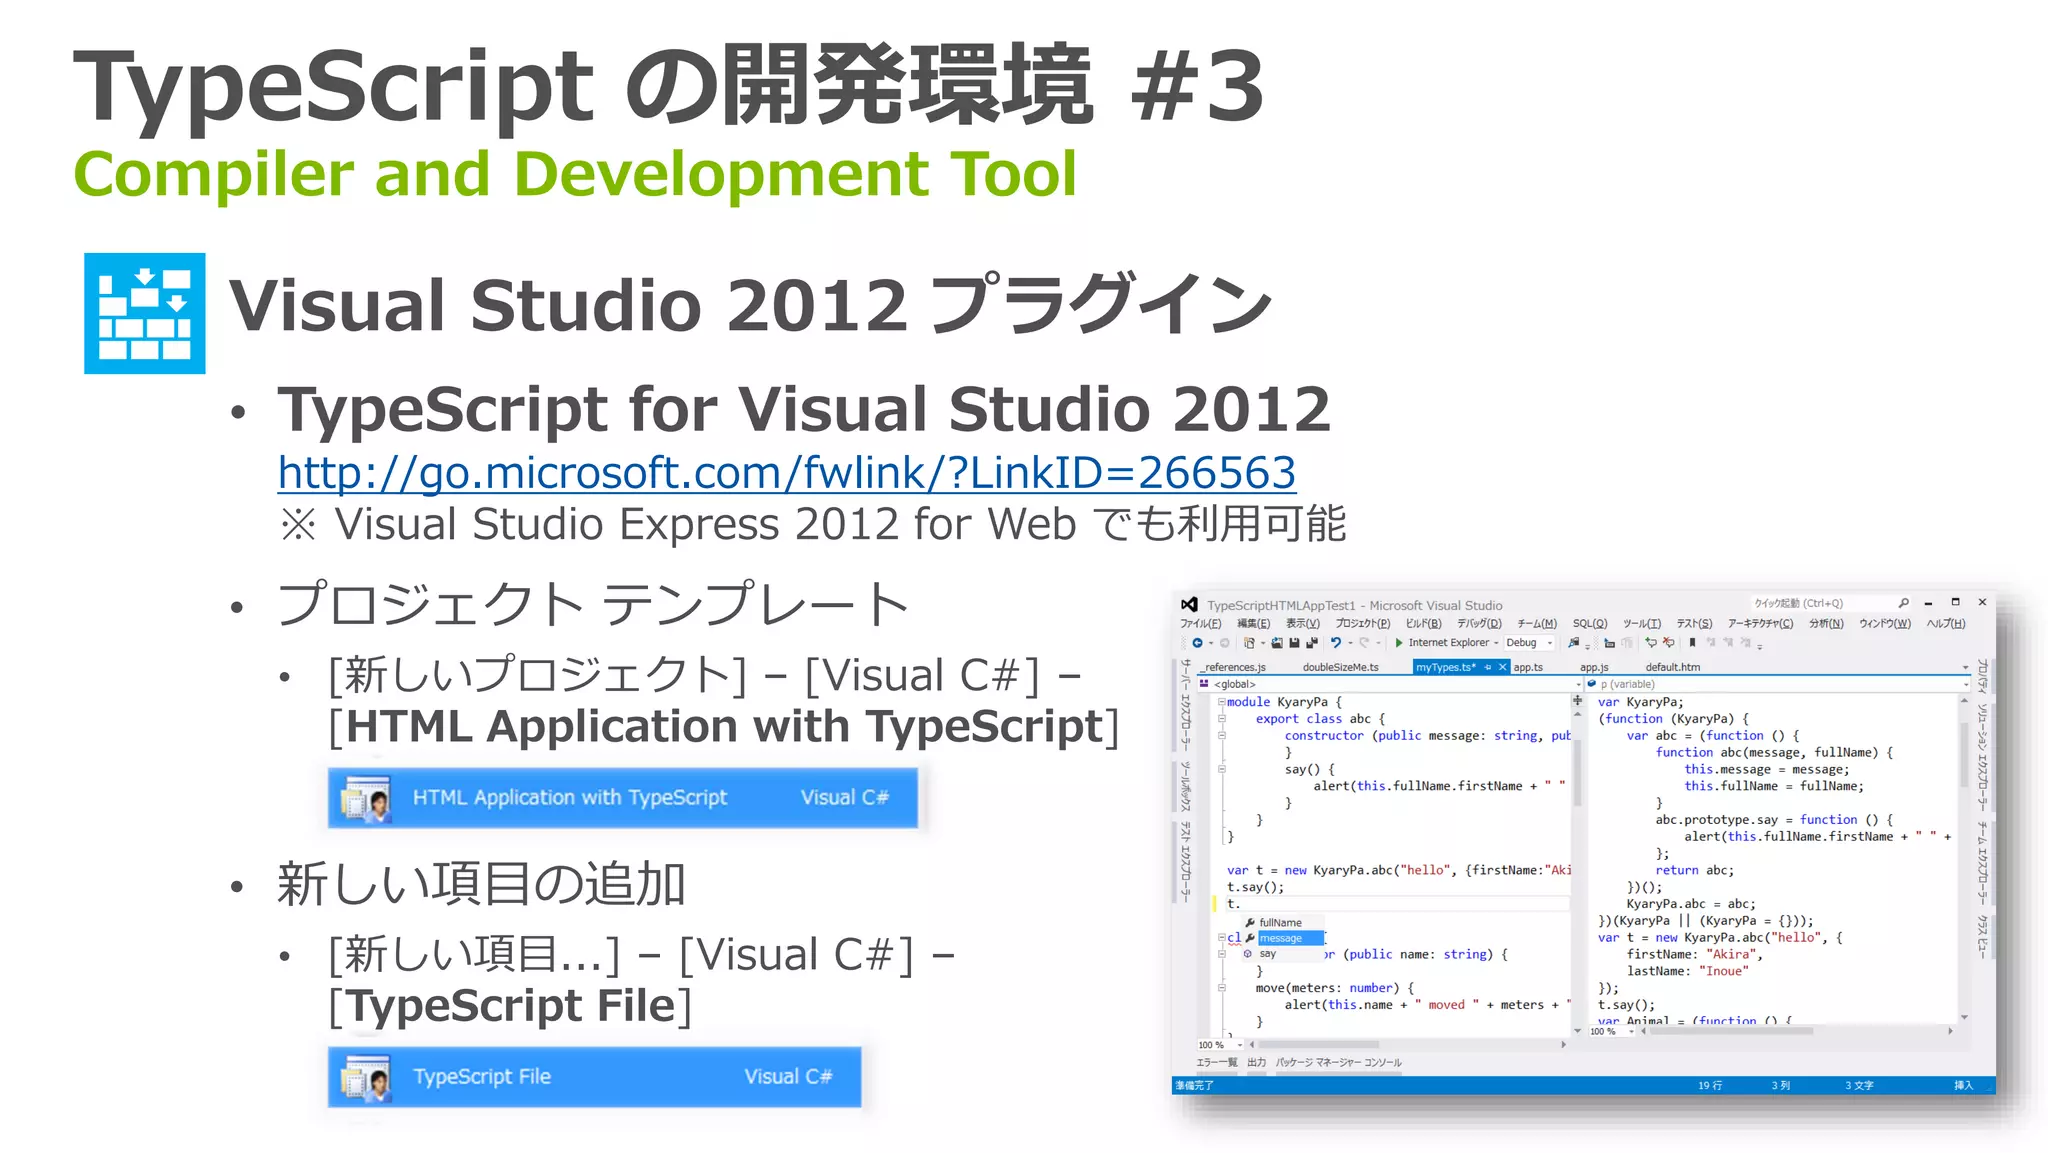Viewport: 2048px width, 1153px height.
Task: Collapse the move(meters) method block
Action: pyautogui.click(x=1222, y=988)
